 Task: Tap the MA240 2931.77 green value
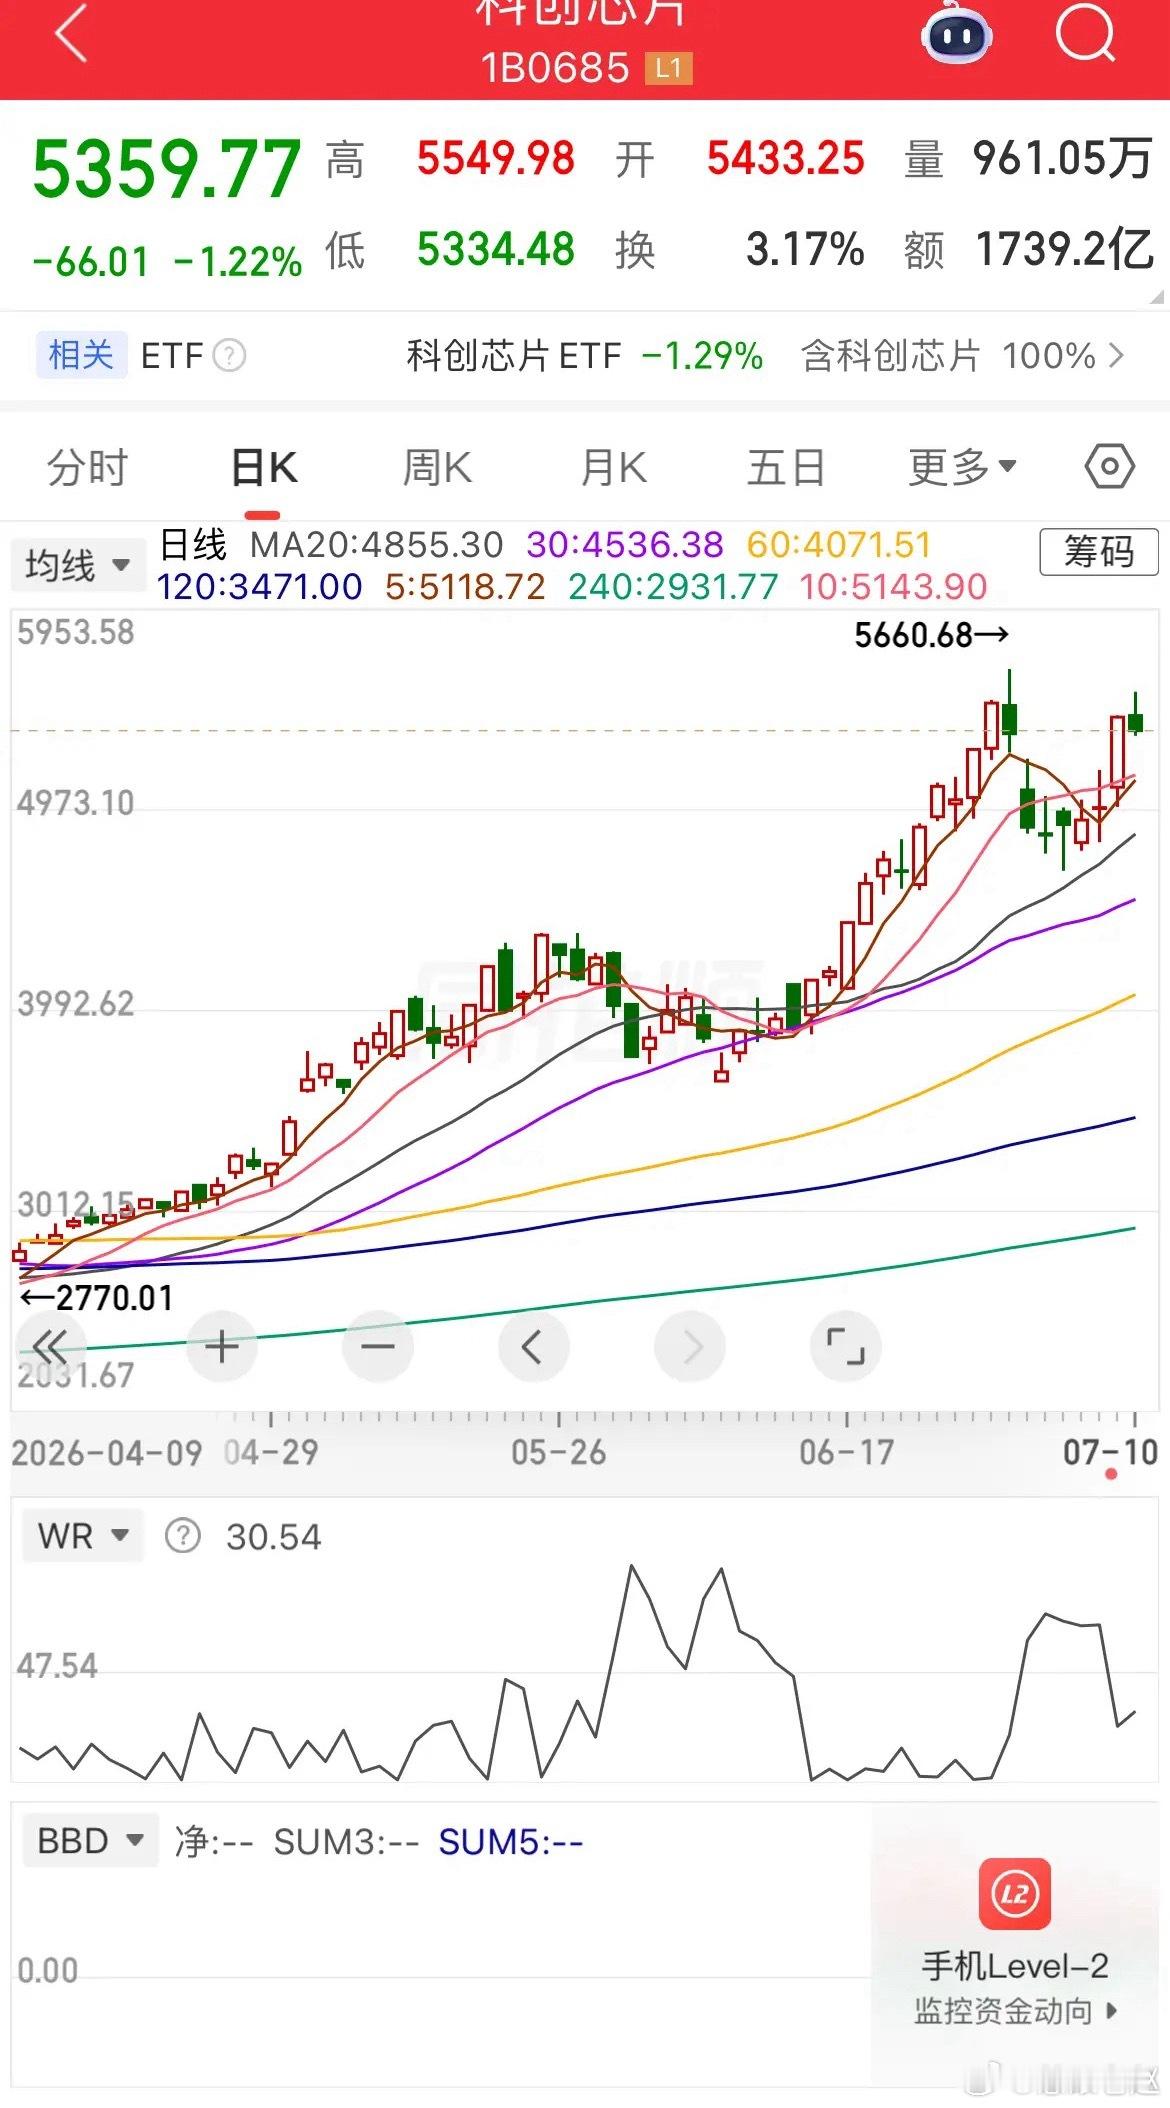tap(673, 587)
